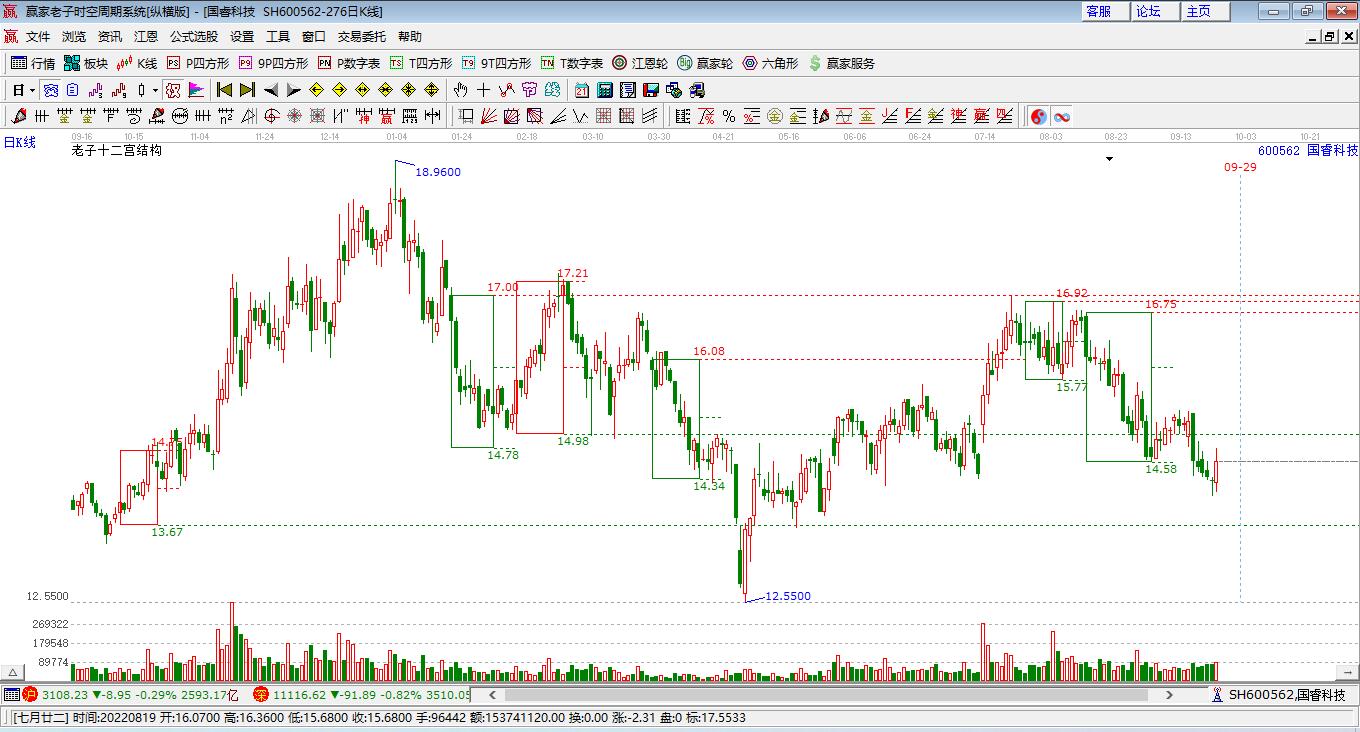Select the percent % tool
Screen dimensions: 1360x732
click(x=728, y=116)
